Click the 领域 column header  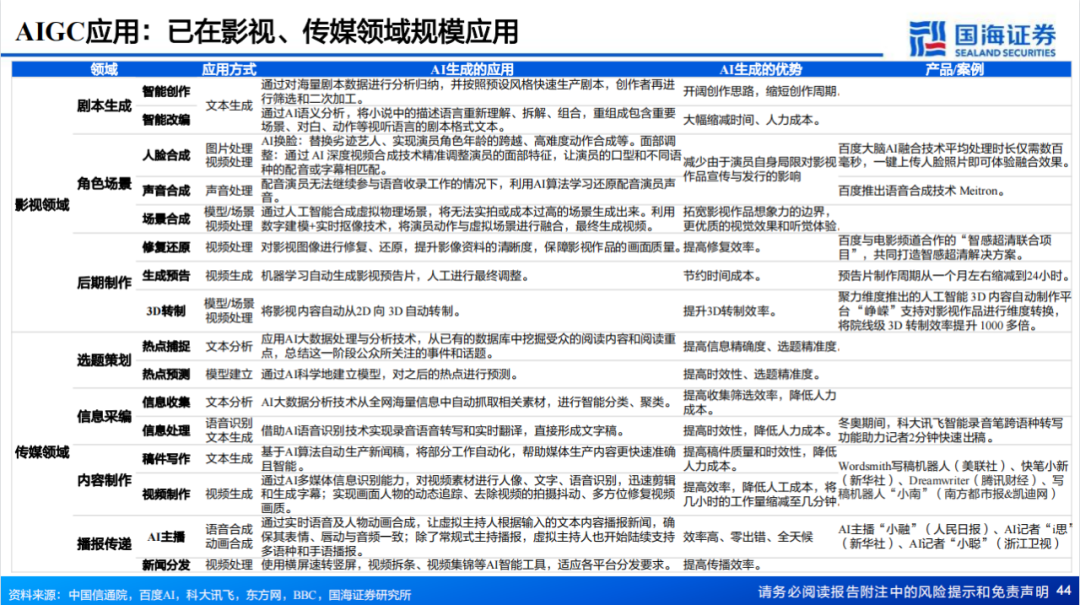coord(106,70)
